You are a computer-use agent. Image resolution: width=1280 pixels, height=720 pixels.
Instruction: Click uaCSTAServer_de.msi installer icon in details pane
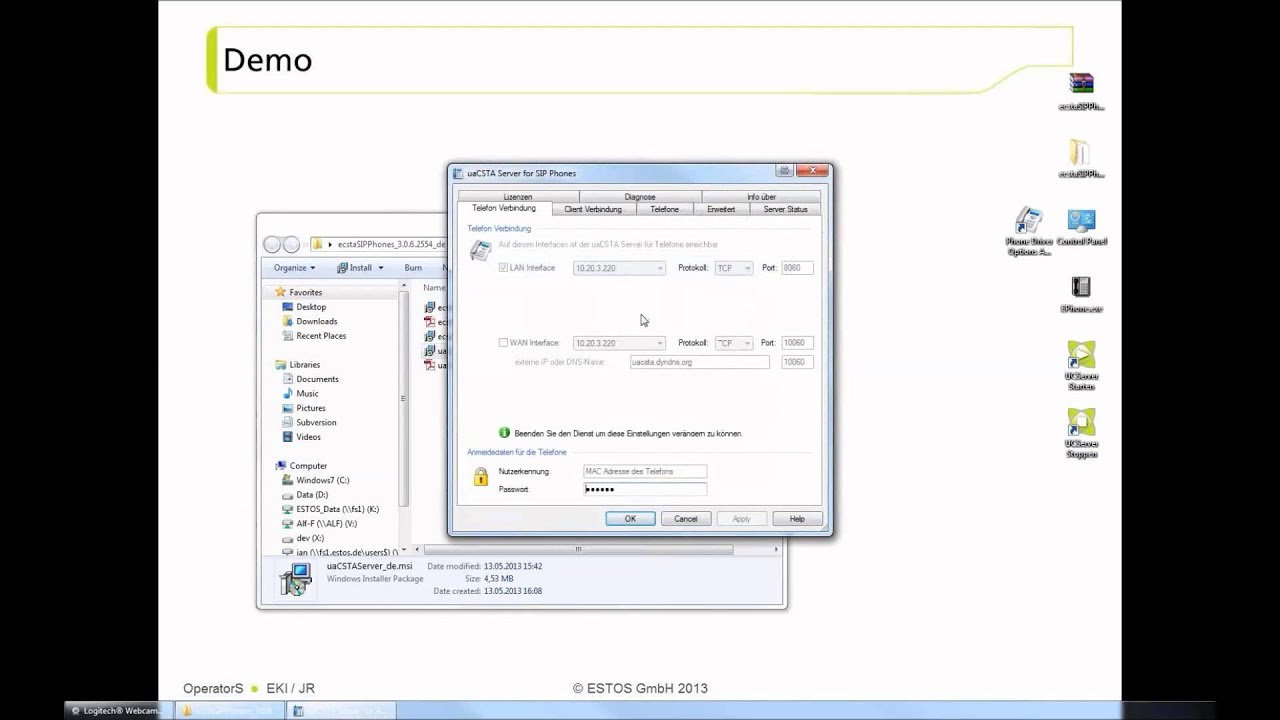[x=295, y=579]
